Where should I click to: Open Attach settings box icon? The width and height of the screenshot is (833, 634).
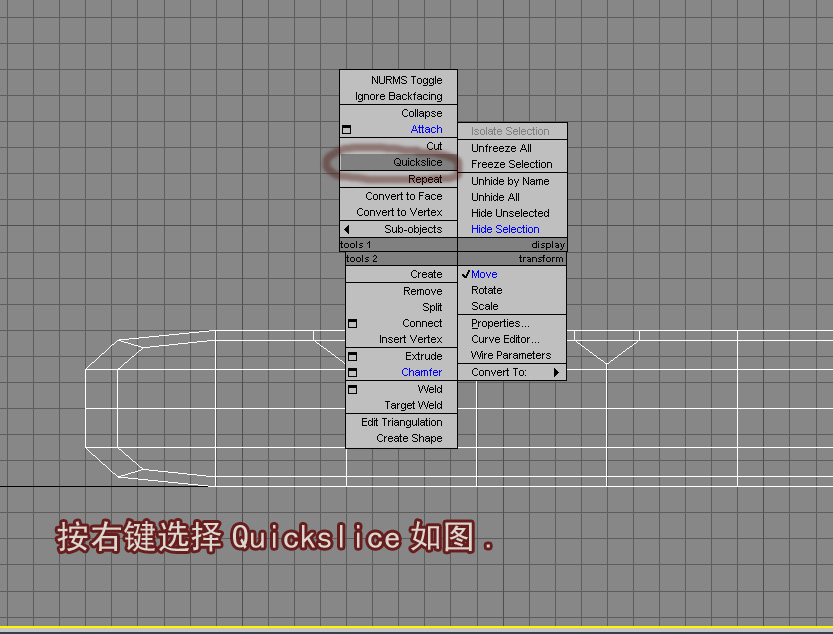[x=346, y=130]
